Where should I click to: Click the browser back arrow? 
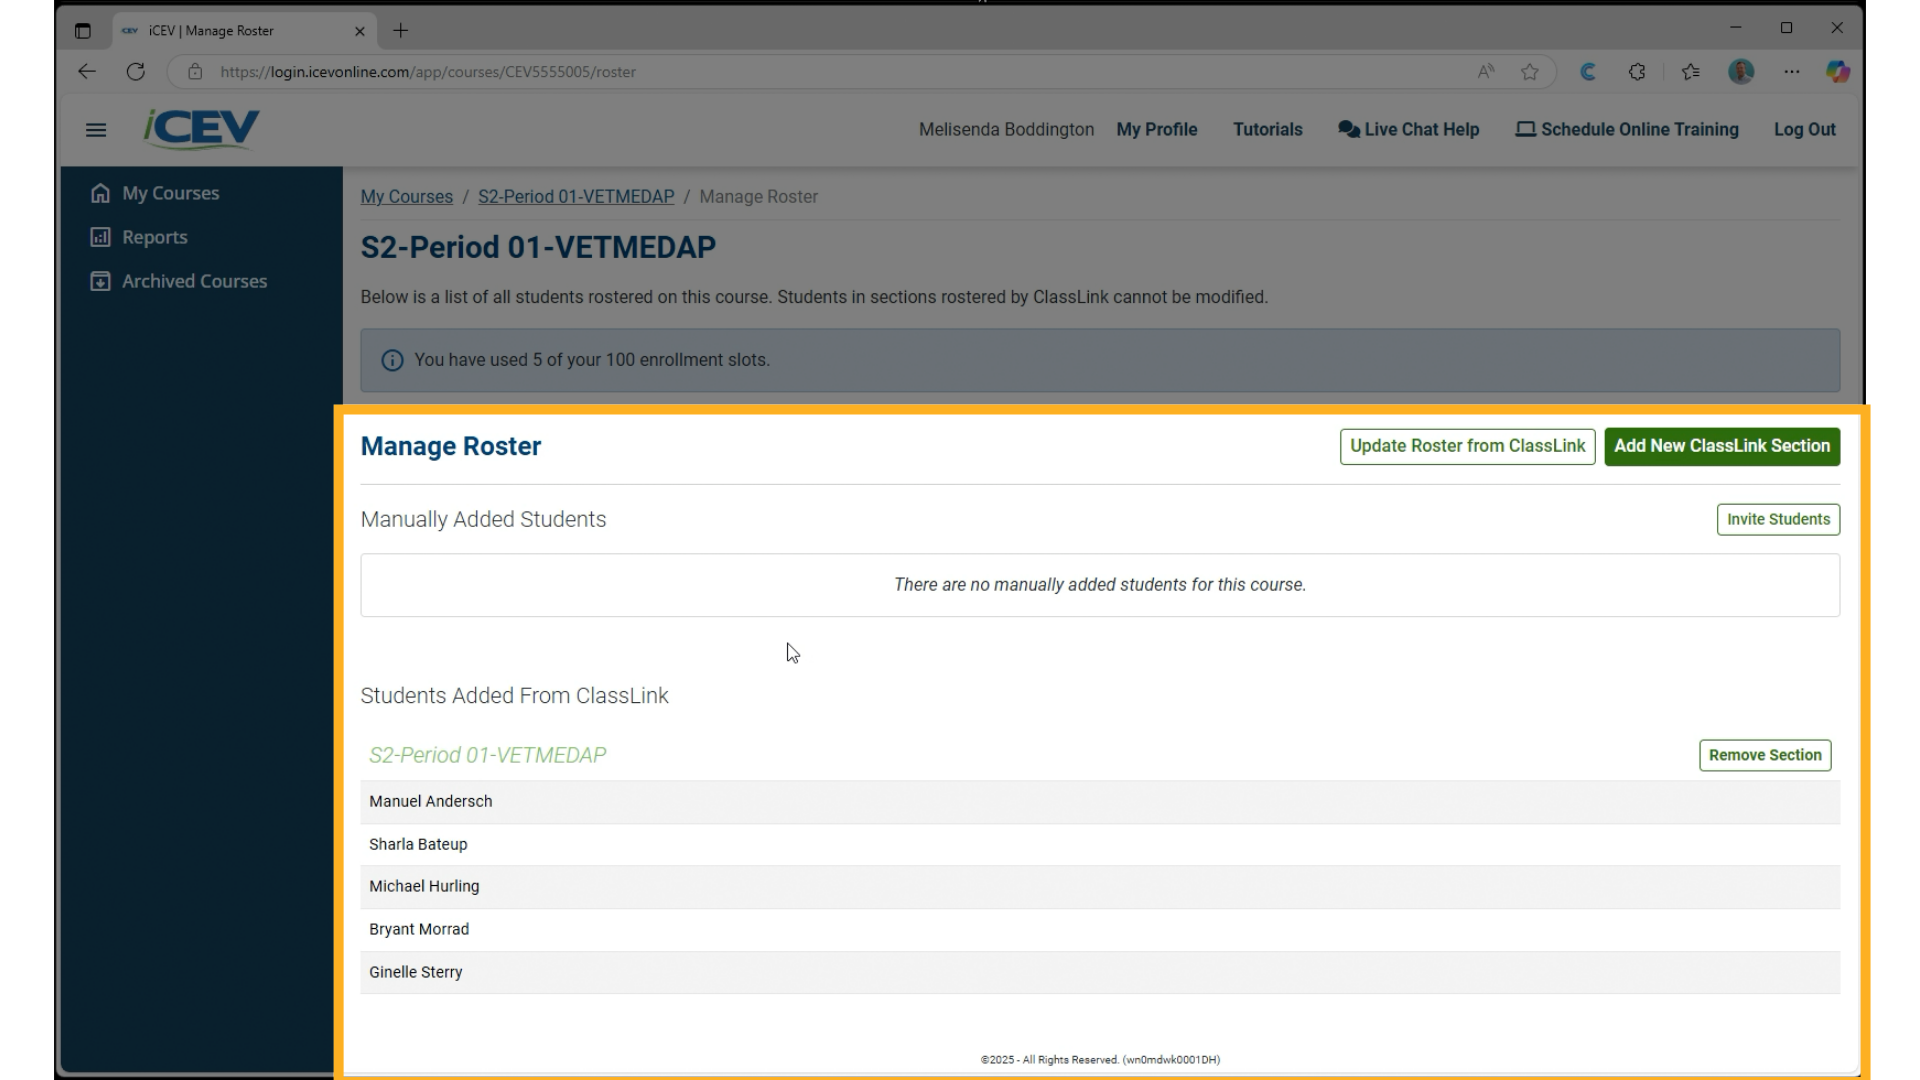(87, 71)
